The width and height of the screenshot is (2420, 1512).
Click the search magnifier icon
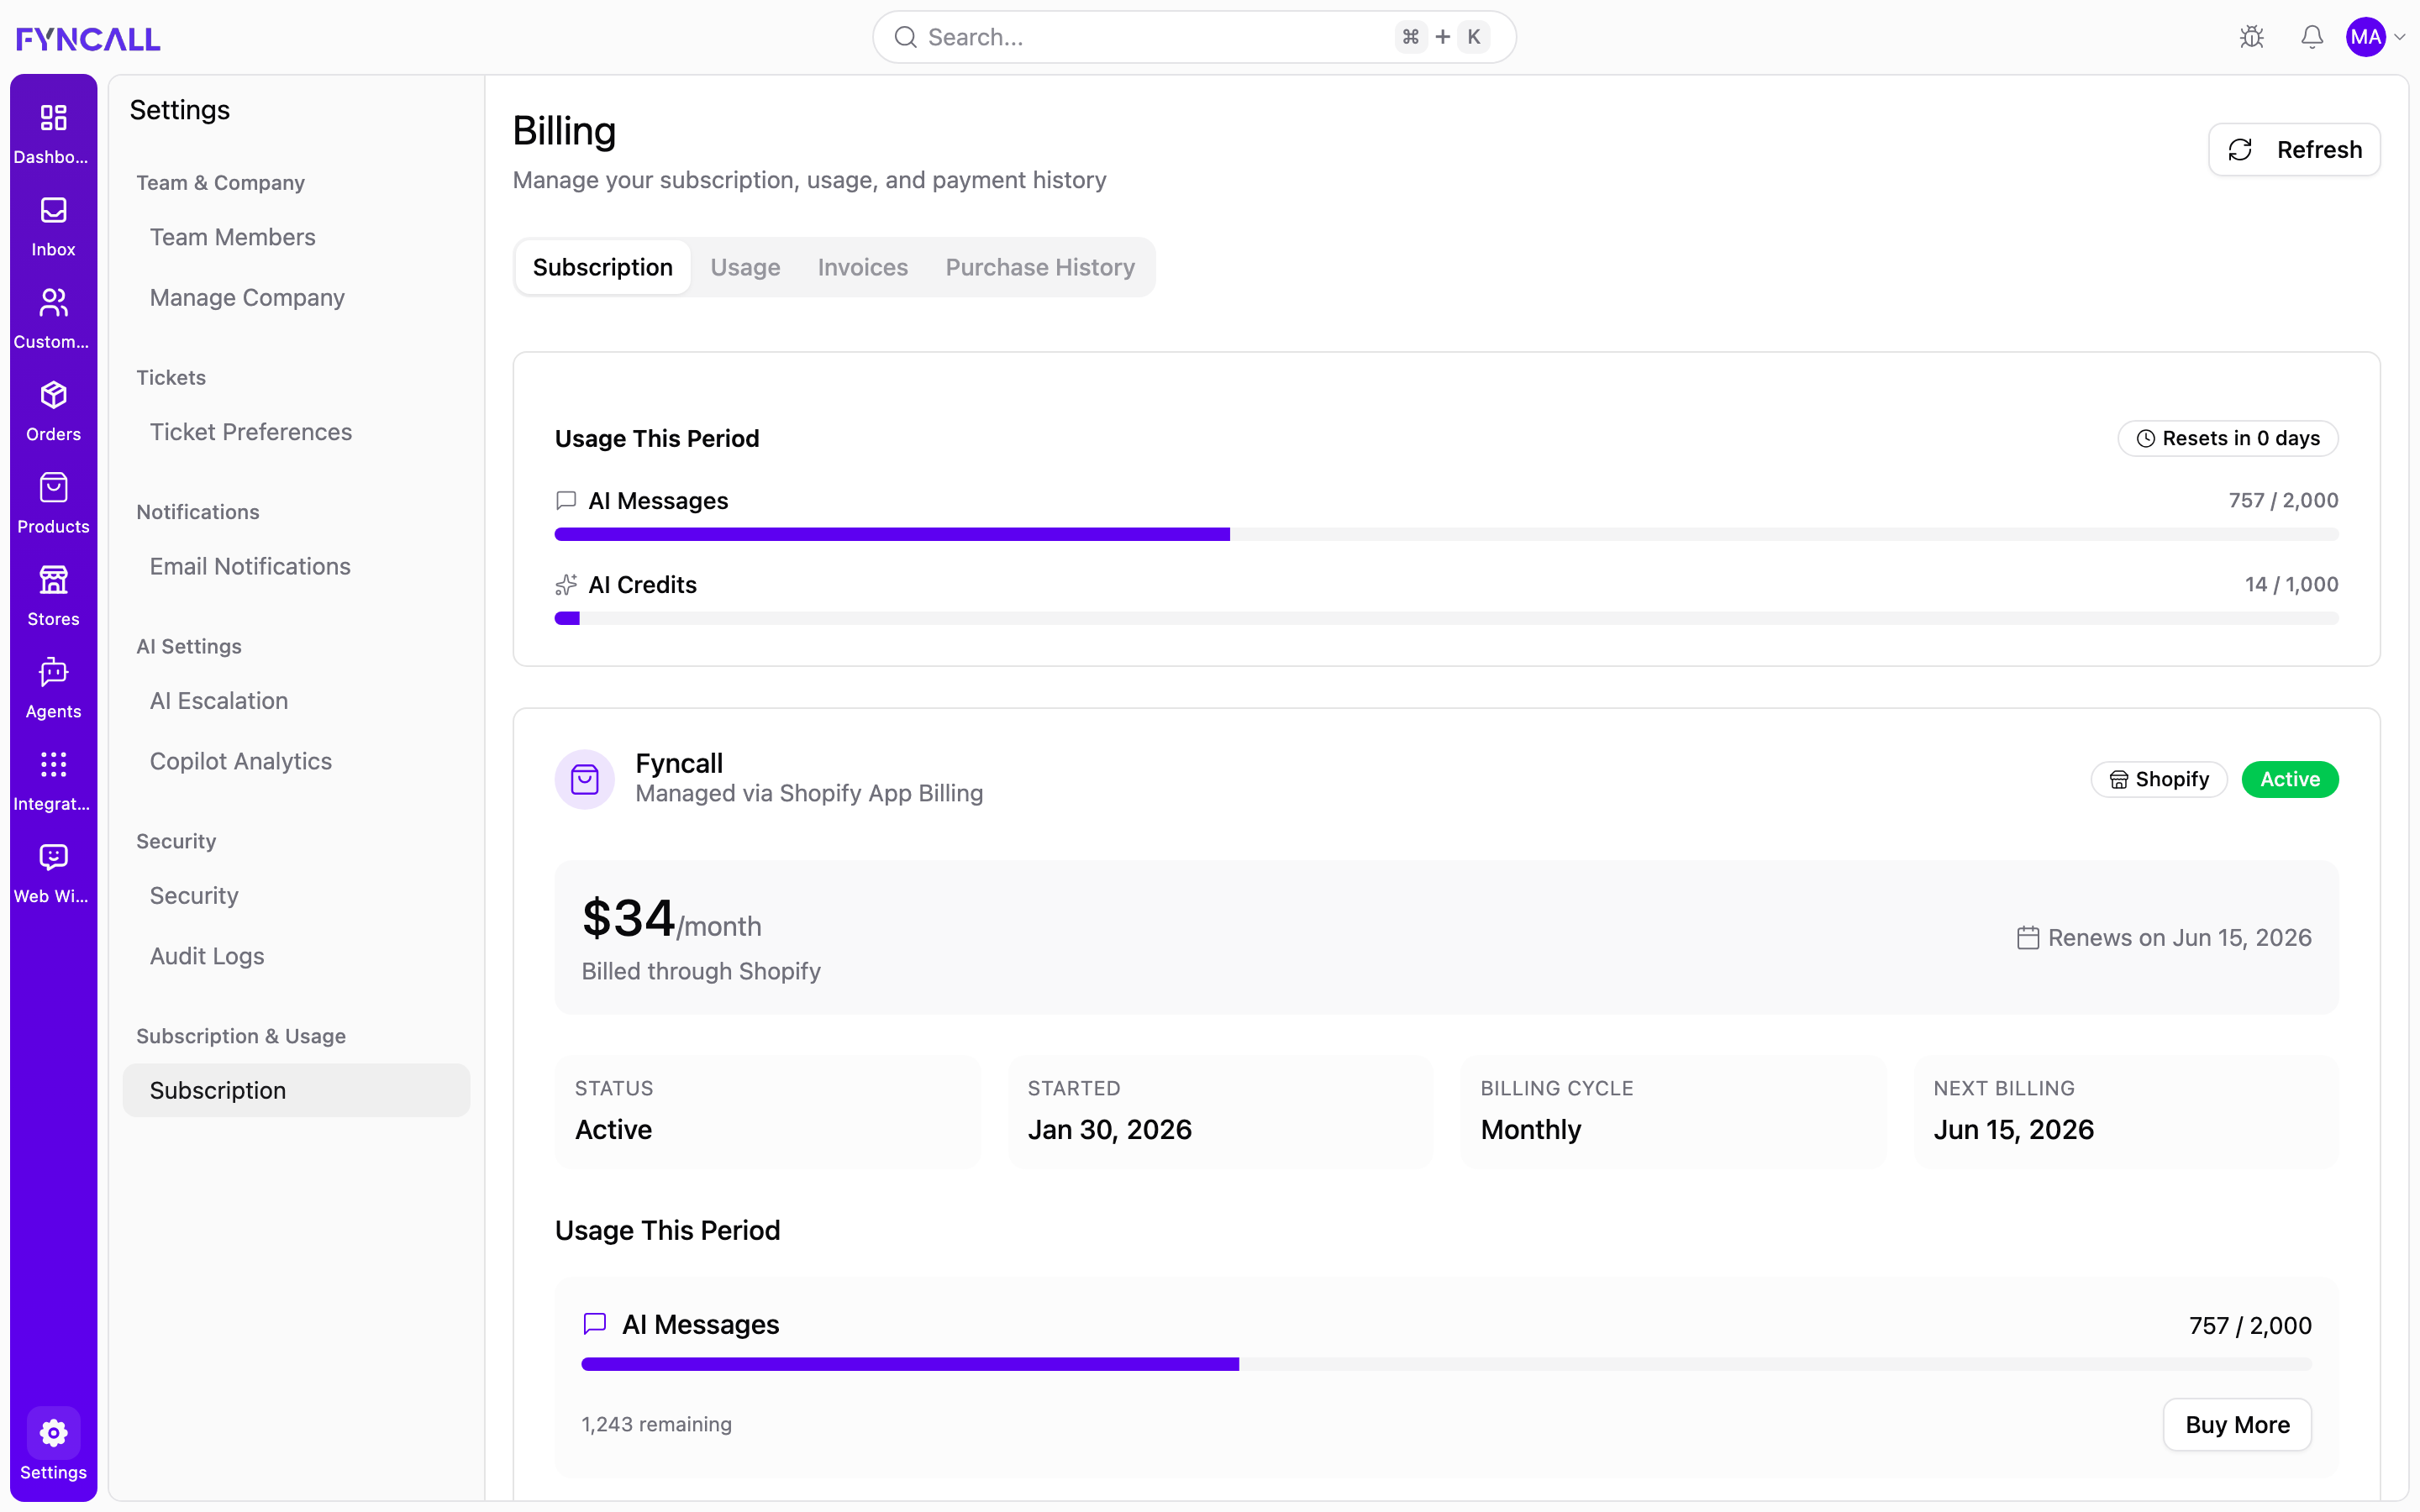[906, 37]
